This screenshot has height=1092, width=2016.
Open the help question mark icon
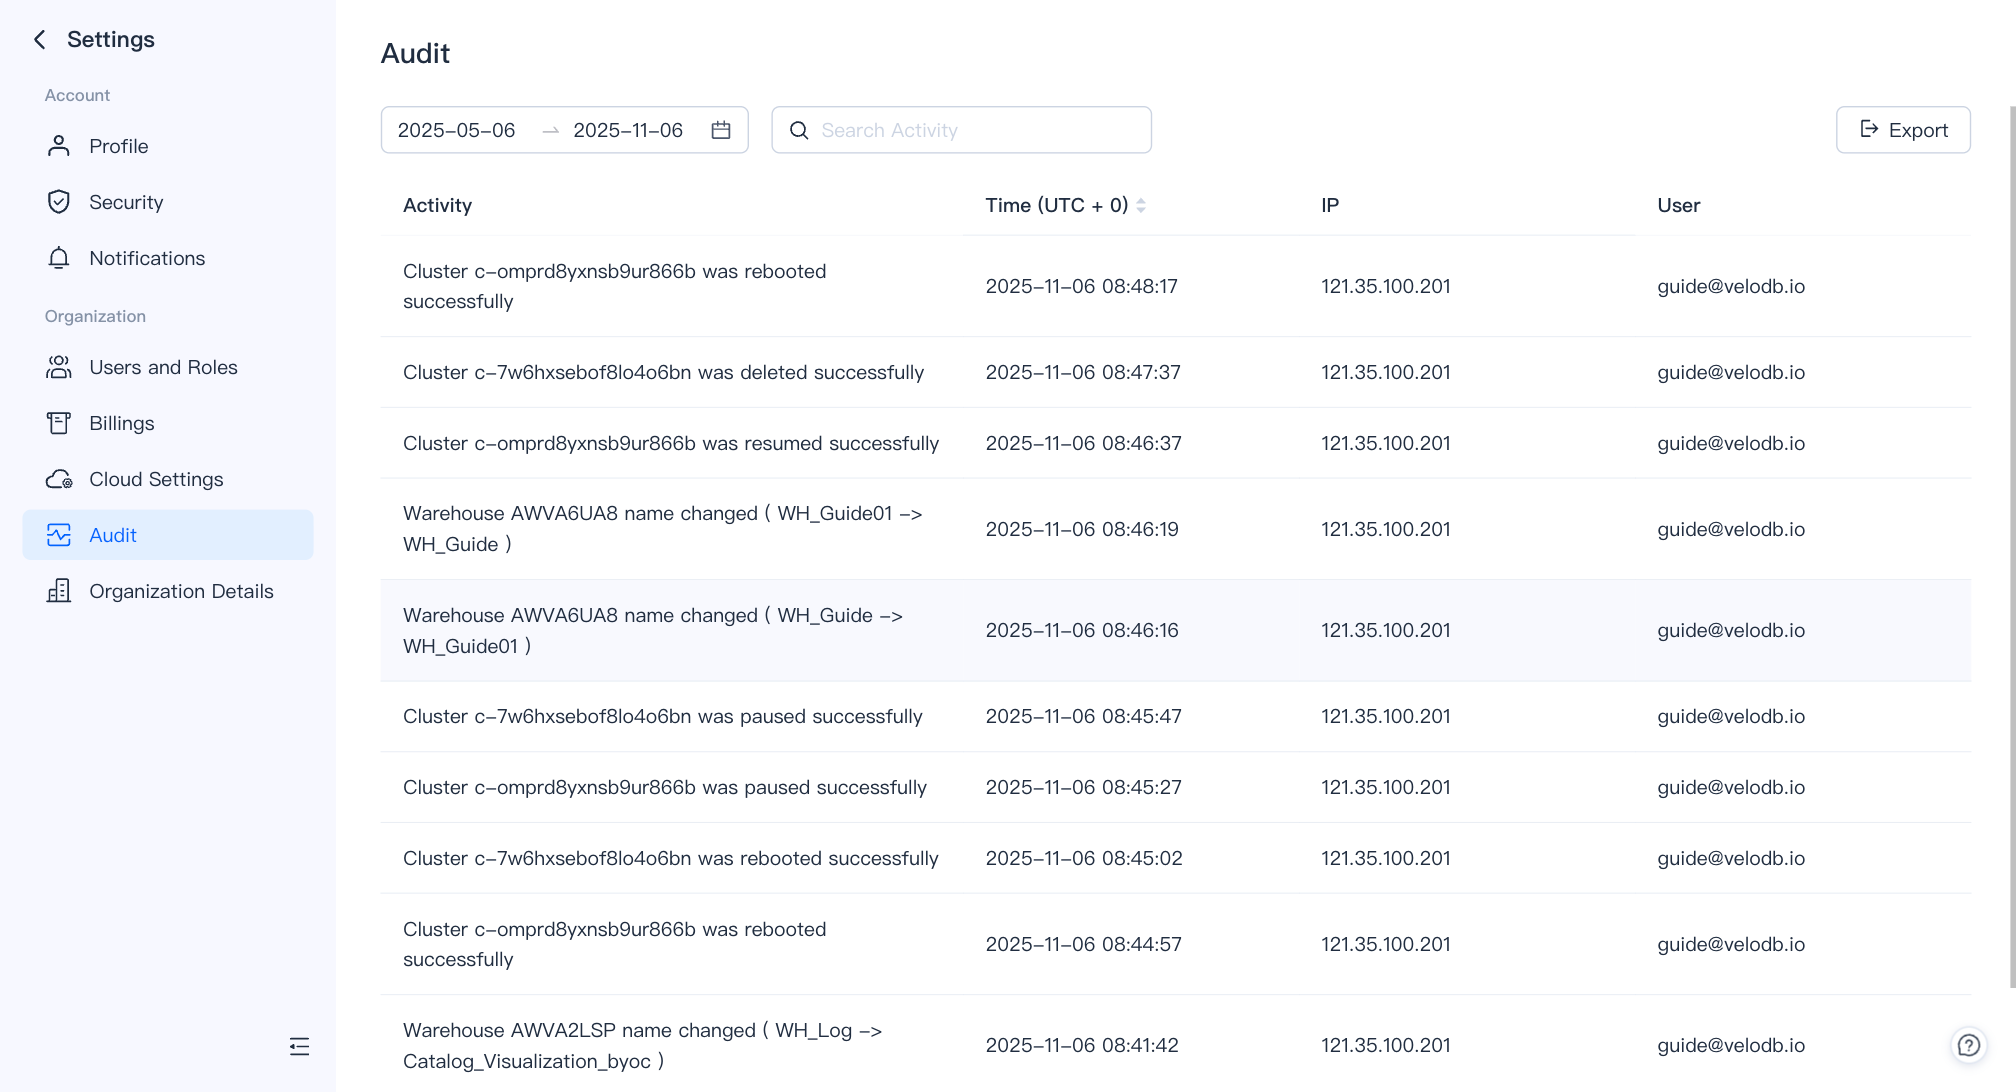1969,1045
